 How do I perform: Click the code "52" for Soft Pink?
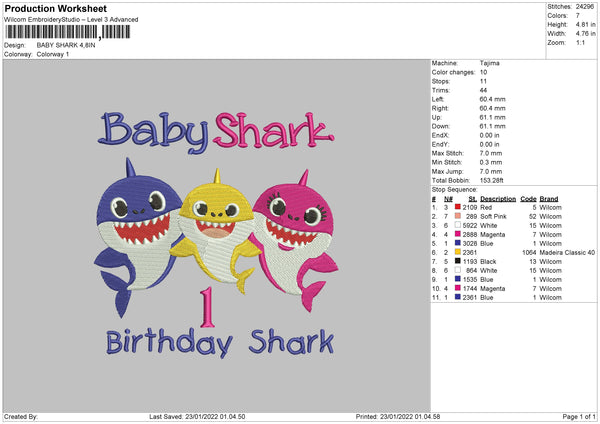click(x=533, y=217)
